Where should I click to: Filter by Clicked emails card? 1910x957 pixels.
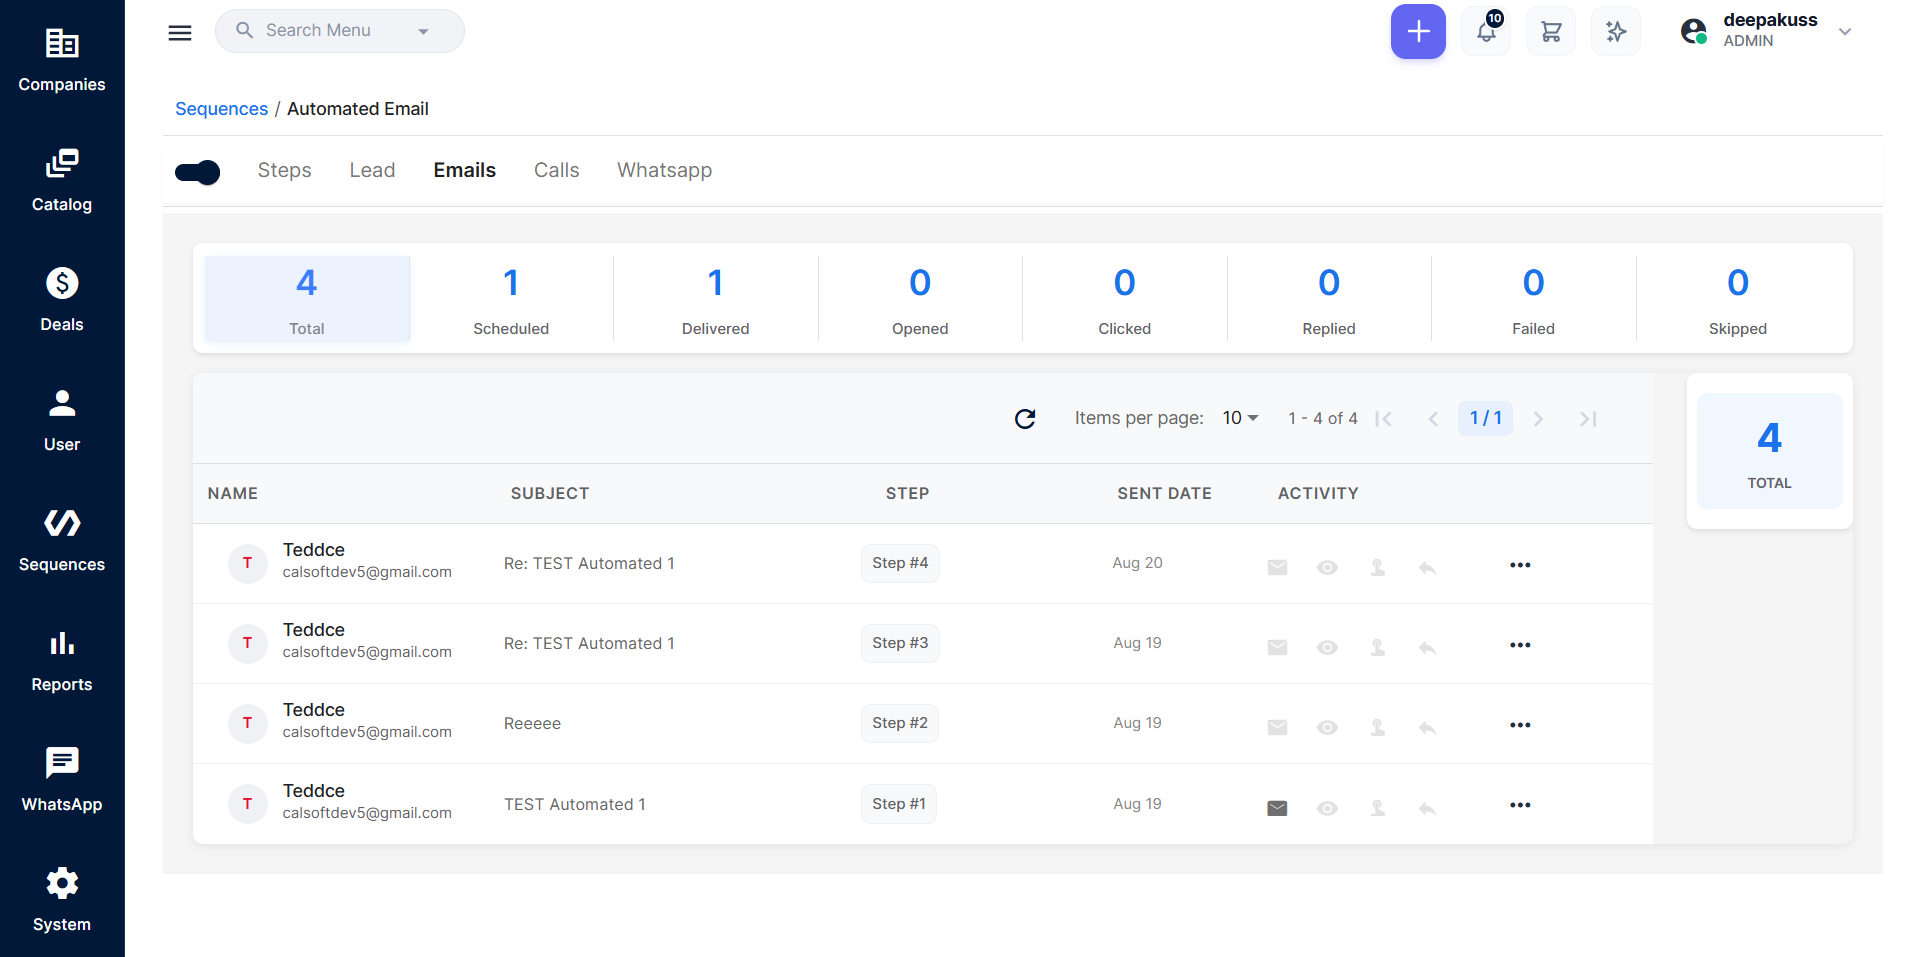point(1125,299)
